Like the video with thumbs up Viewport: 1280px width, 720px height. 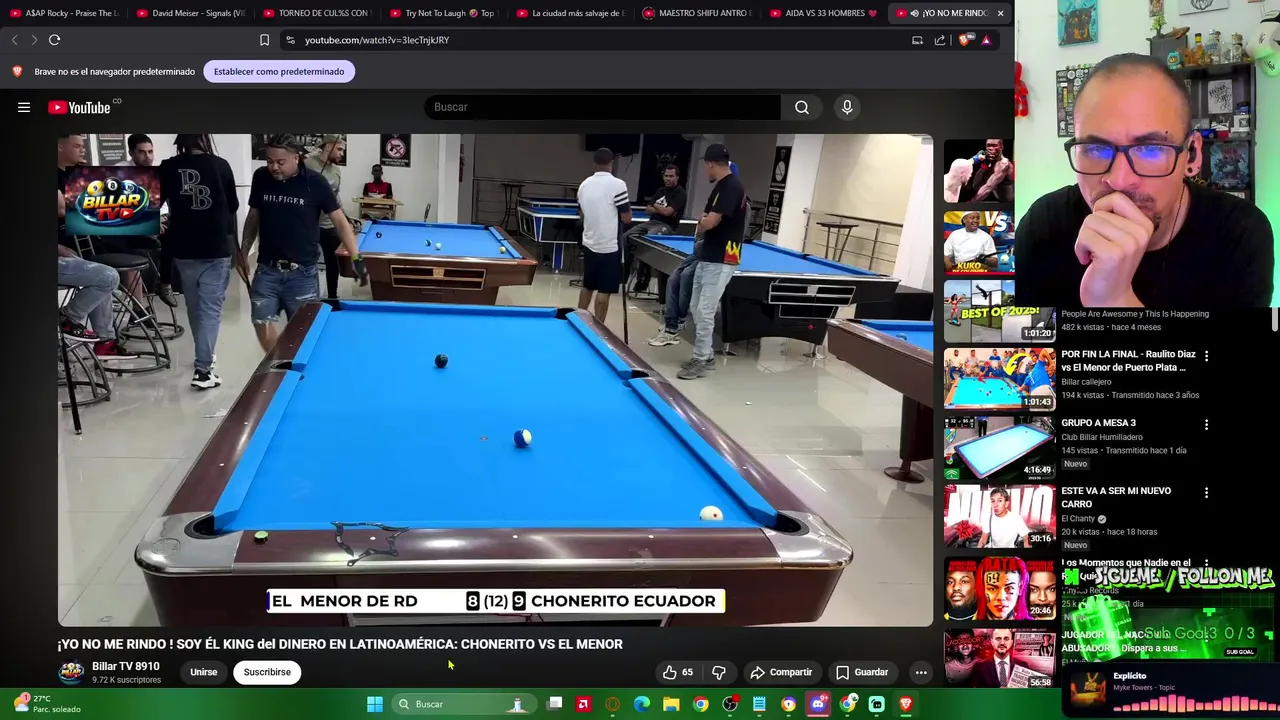click(678, 672)
